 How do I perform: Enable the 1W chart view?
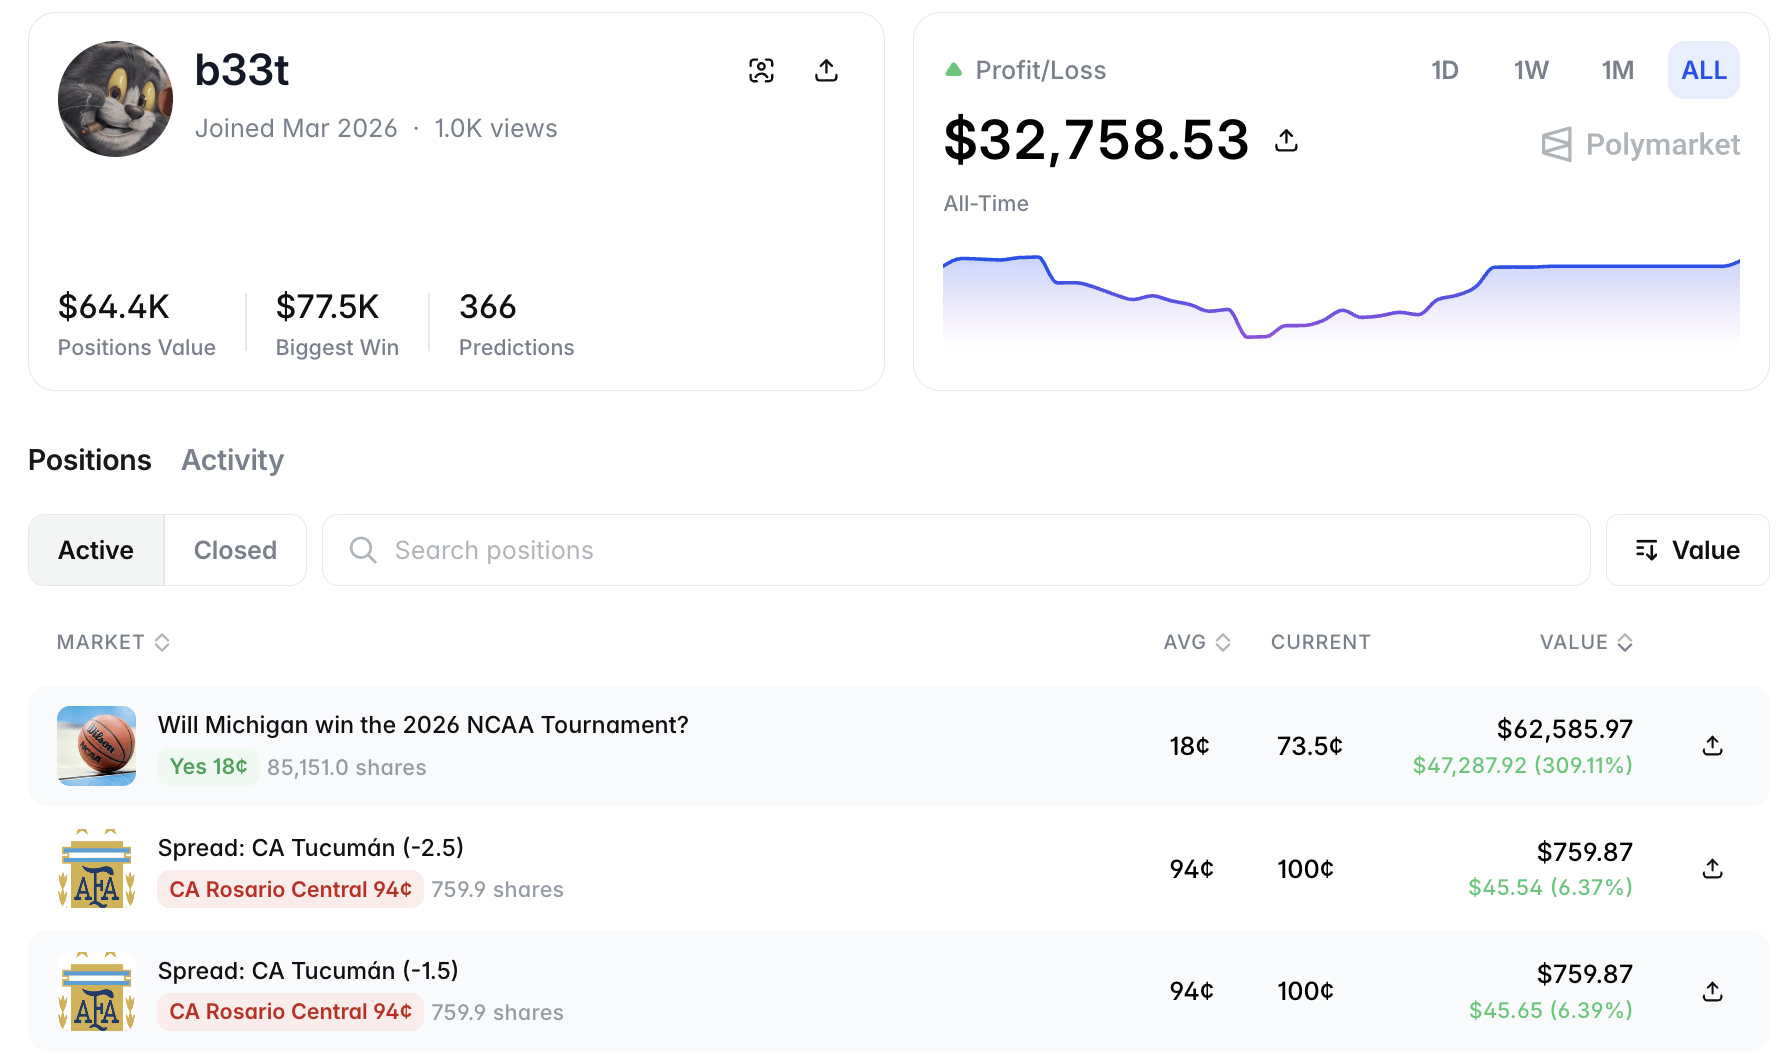(1530, 70)
